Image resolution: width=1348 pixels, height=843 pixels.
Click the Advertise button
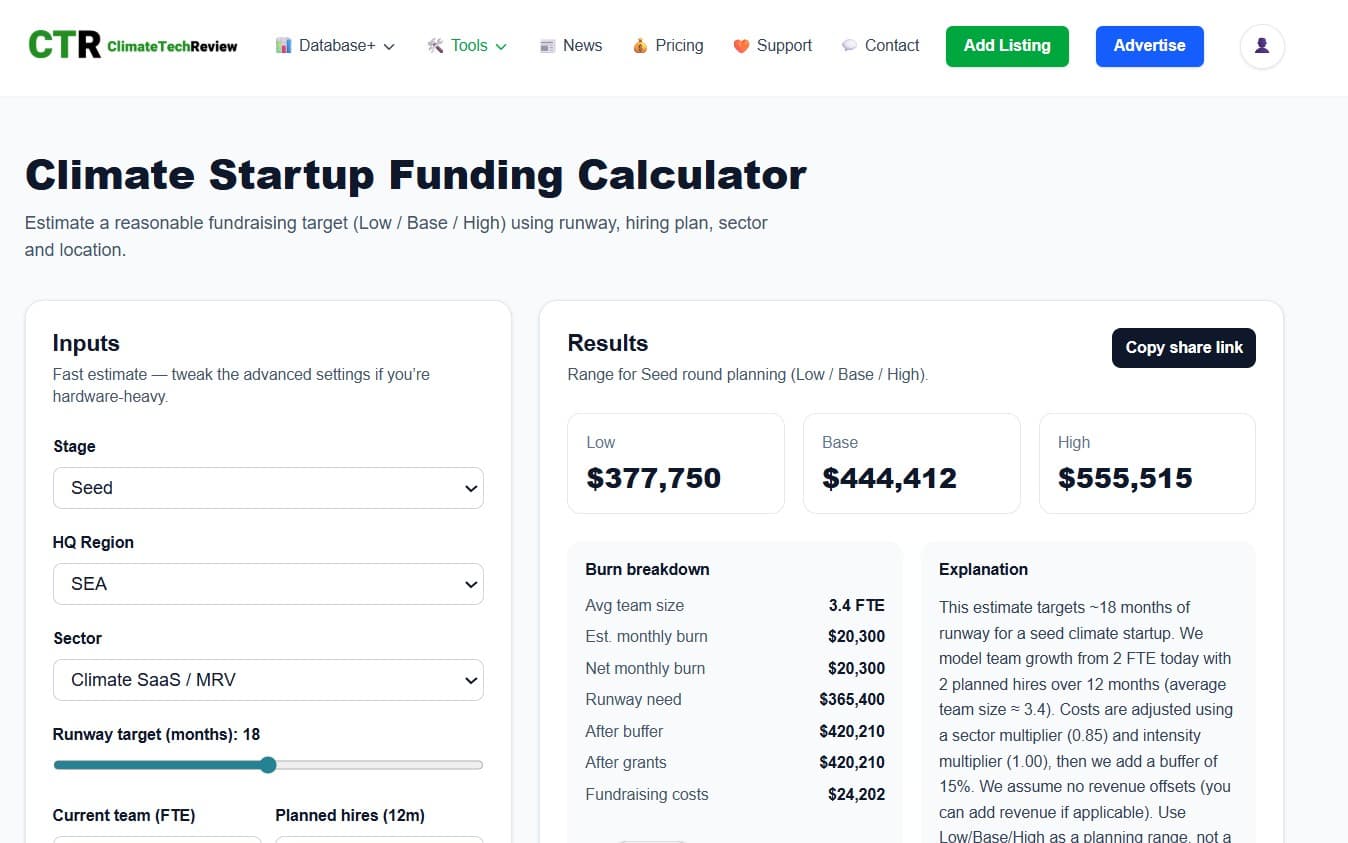point(1150,46)
